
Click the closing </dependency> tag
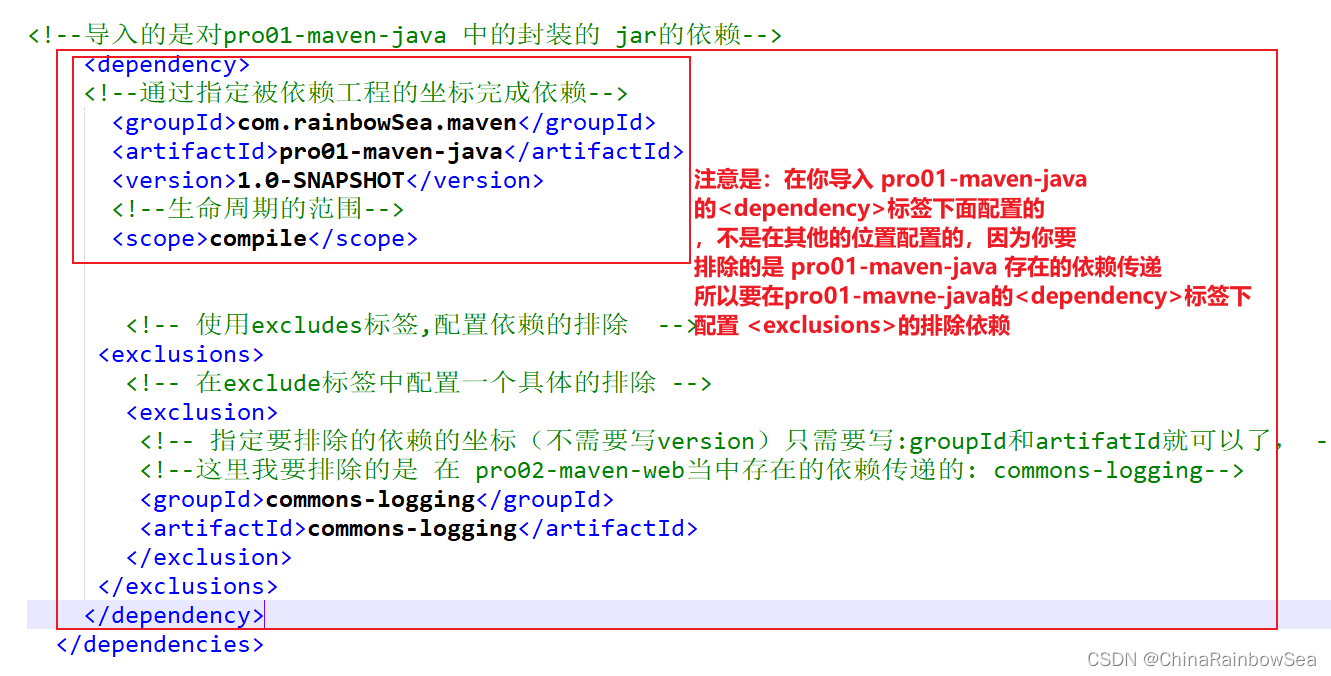[x=174, y=616]
